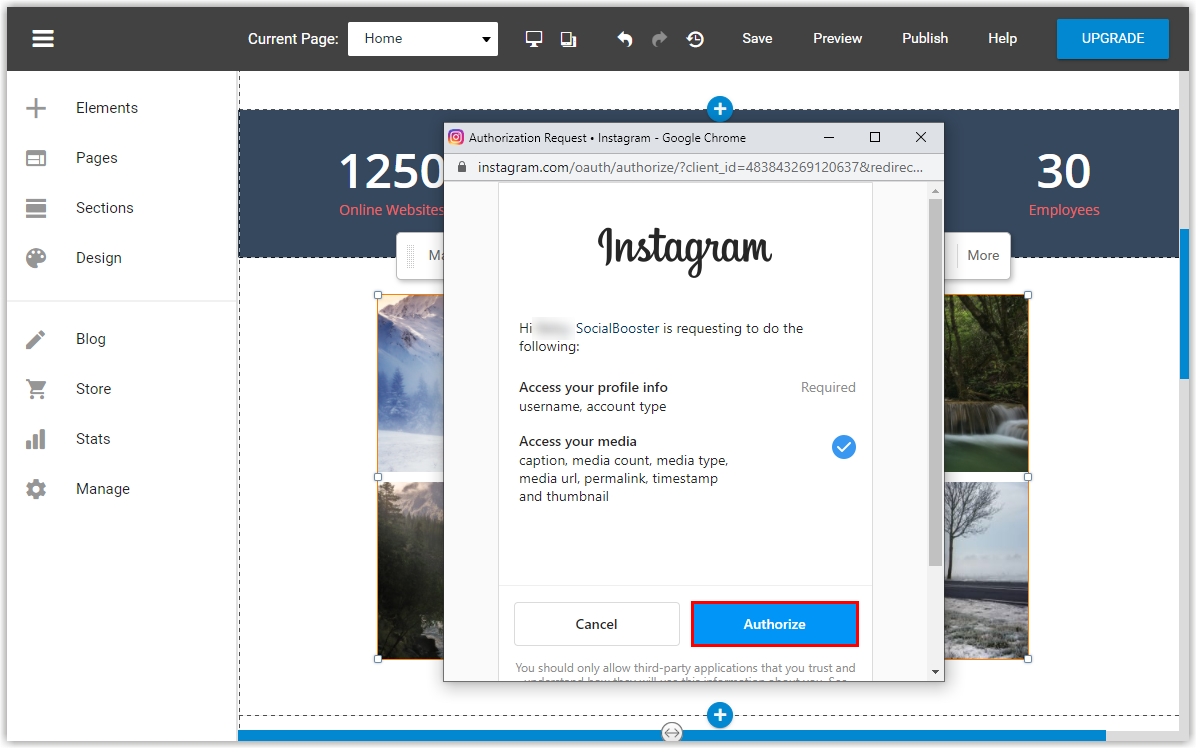
Task: Select the bare tree winter thumbnail
Action: click(986, 570)
